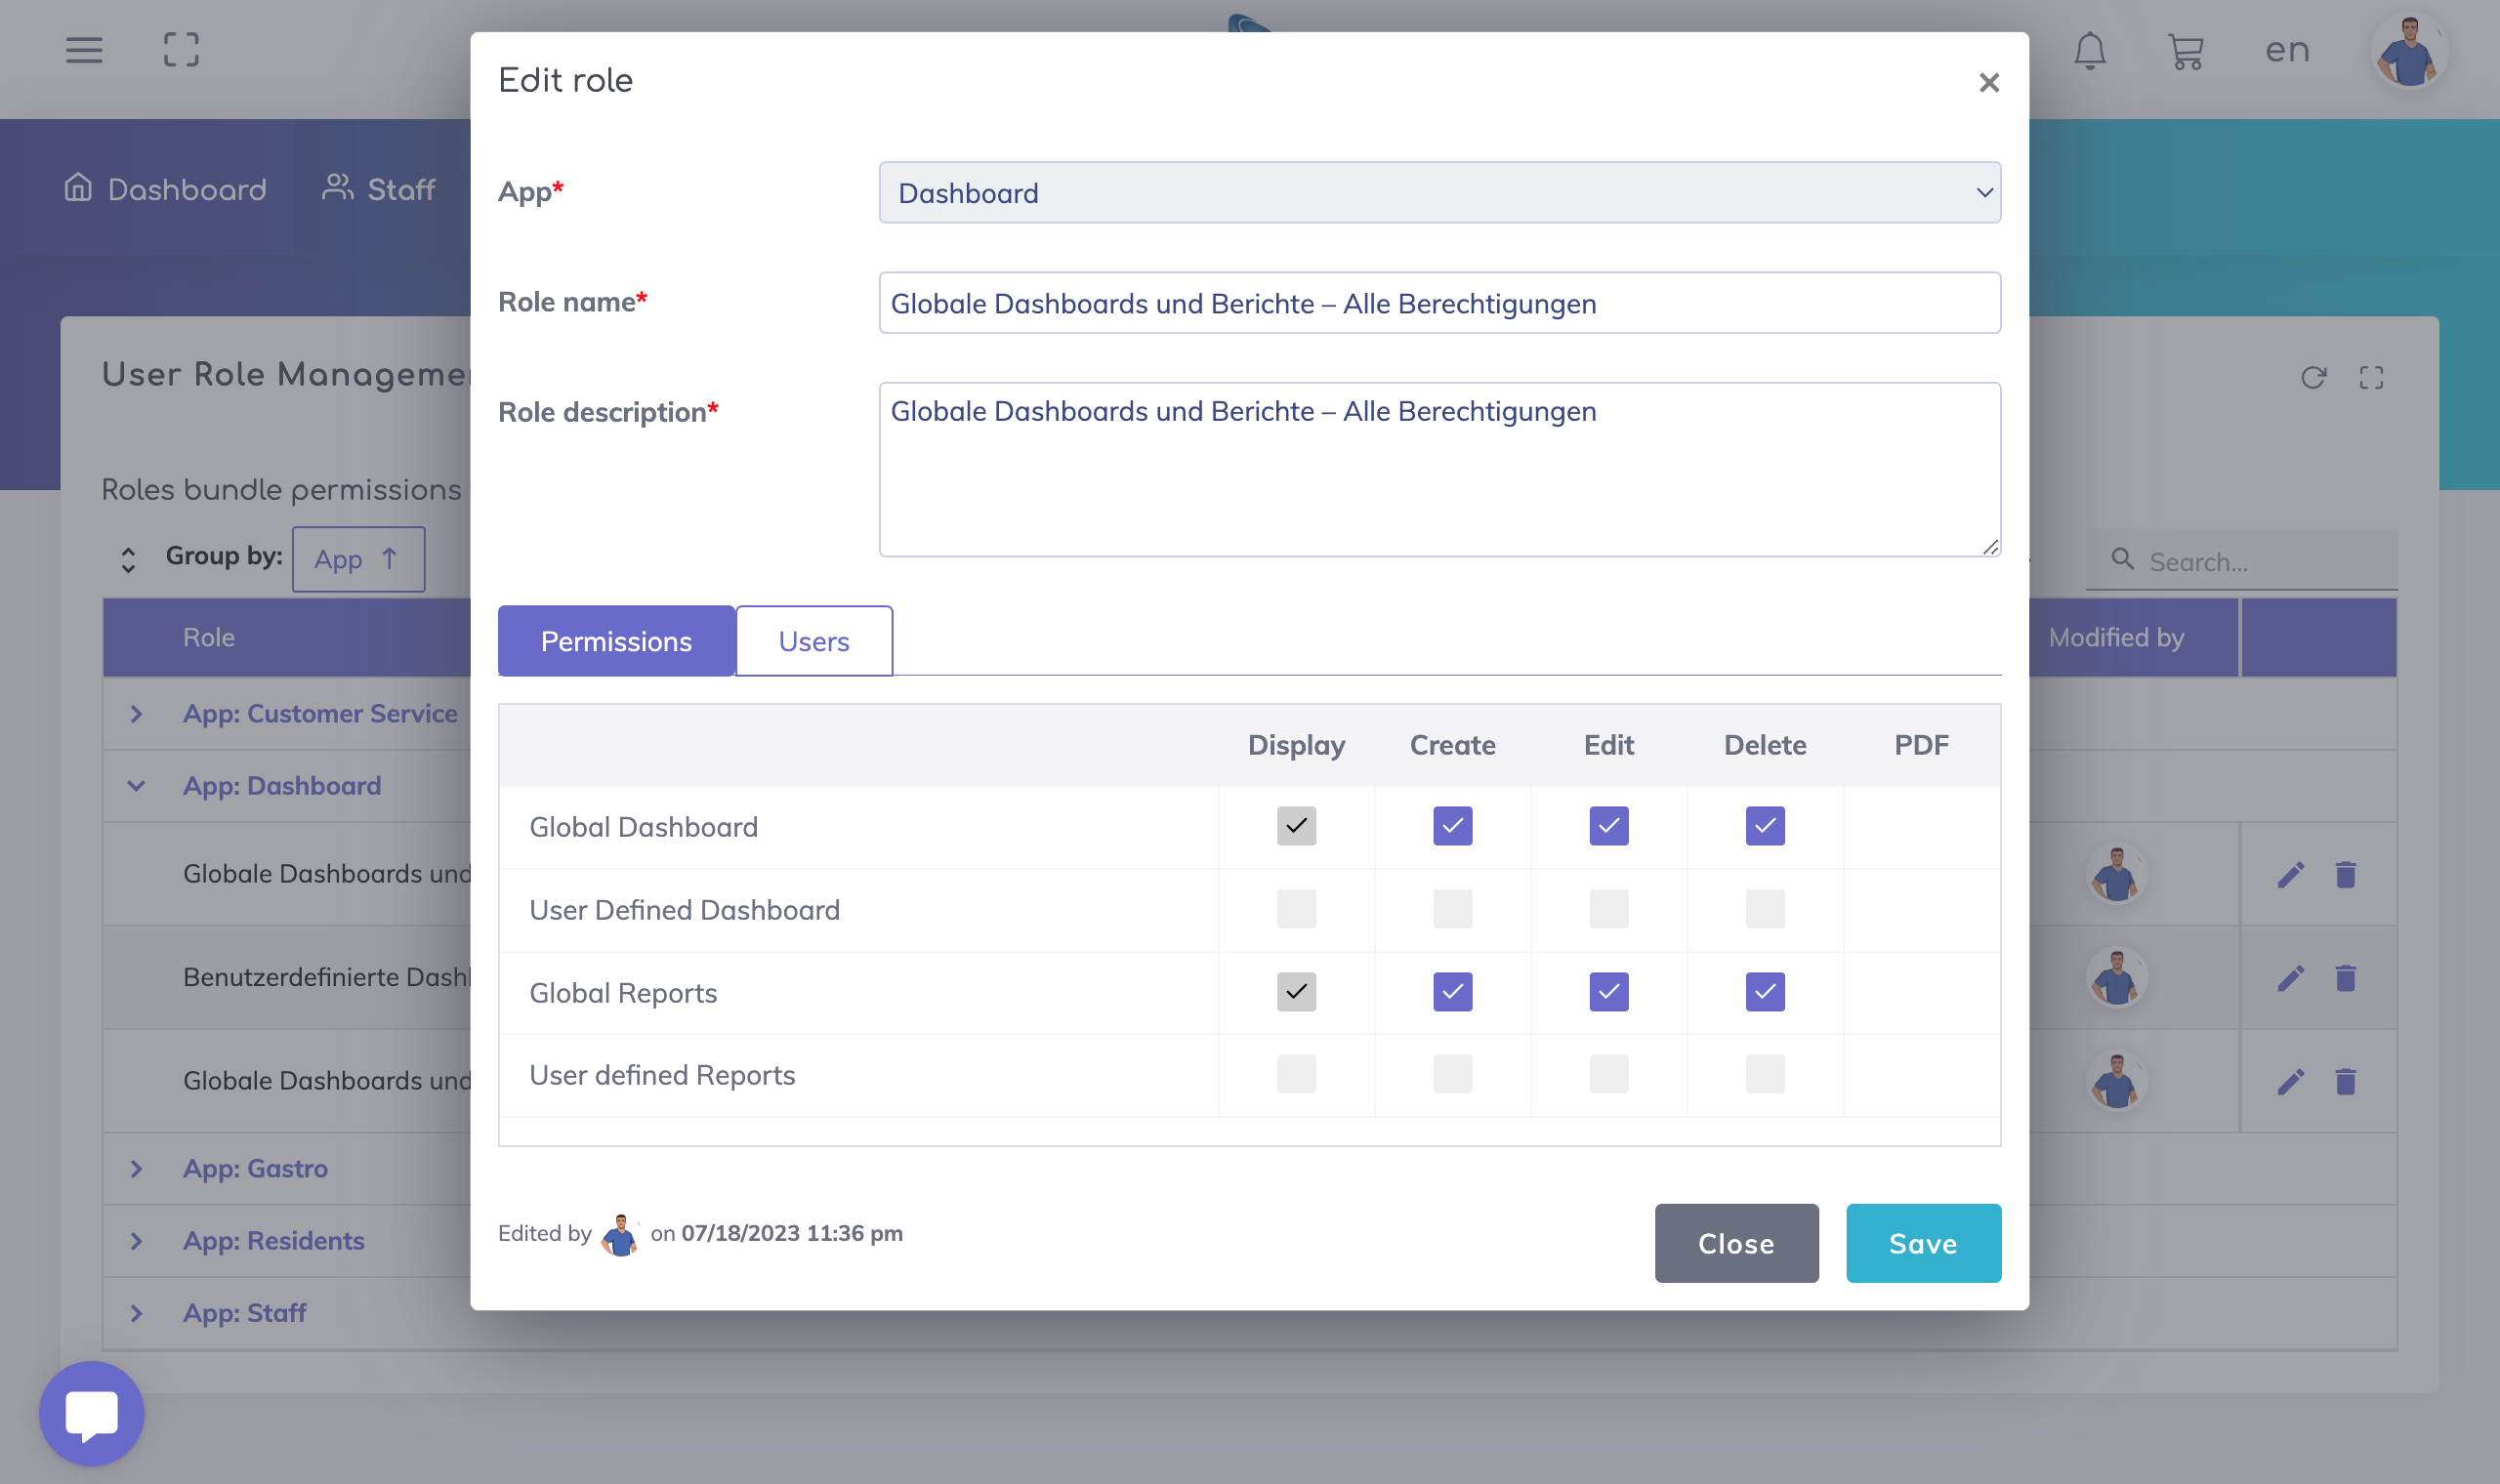
Task: Open the App dropdown showing Dashboard
Action: pos(1439,193)
